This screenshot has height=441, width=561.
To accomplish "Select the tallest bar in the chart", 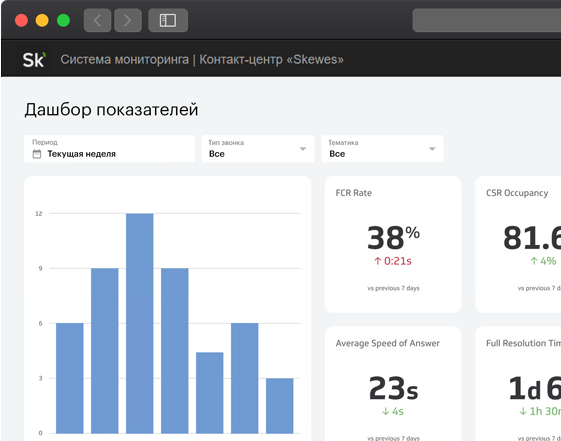I will point(140,323).
